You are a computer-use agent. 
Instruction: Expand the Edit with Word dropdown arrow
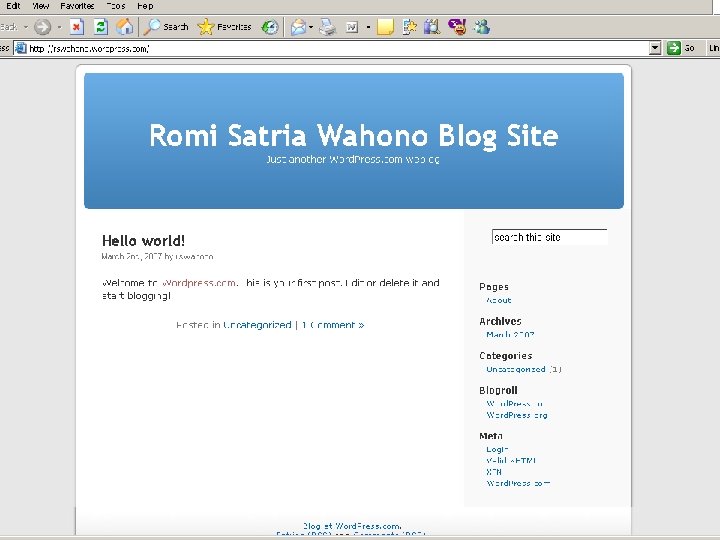click(368, 27)
